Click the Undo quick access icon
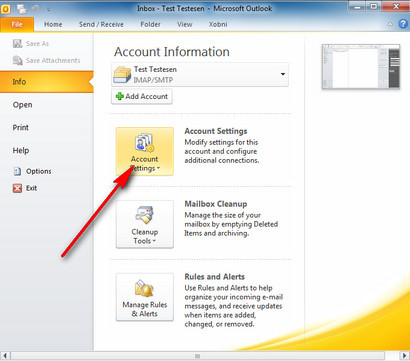 [x=35, y=8]
